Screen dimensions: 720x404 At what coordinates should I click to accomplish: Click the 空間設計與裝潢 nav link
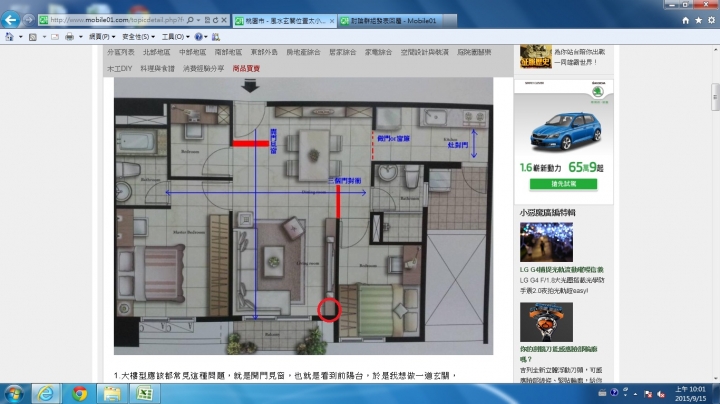pos(424,52)
